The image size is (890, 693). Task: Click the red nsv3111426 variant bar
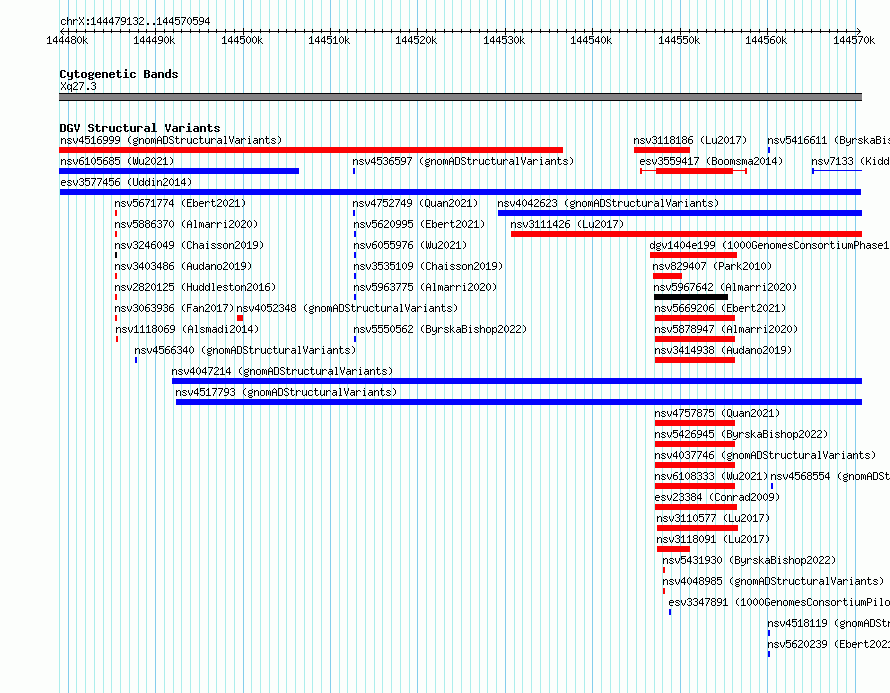(686, 234)
